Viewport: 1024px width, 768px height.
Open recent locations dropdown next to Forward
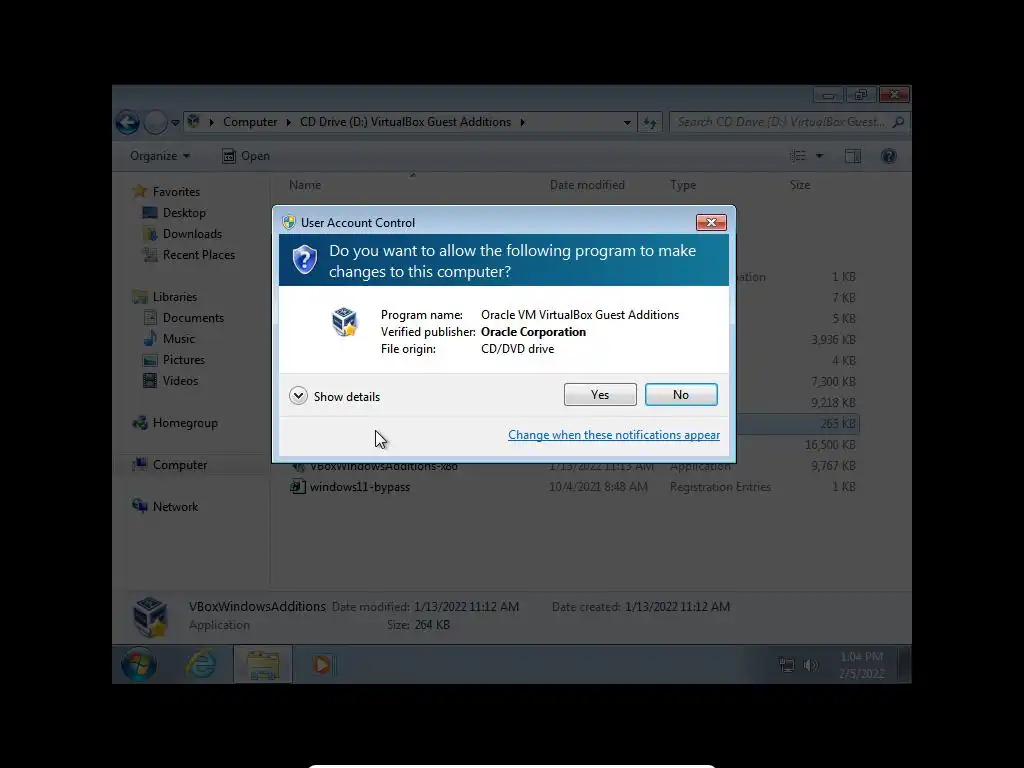pos(175,122)
